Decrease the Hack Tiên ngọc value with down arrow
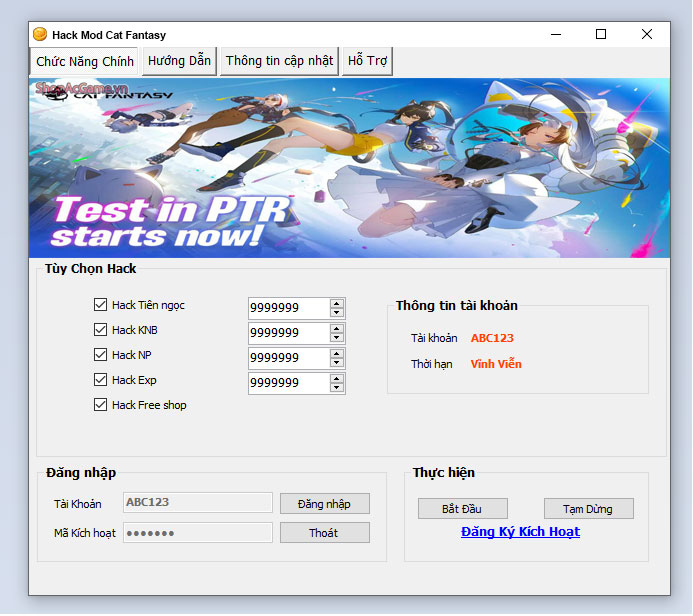This screenshot has width=693, height=616. (337, 312)
